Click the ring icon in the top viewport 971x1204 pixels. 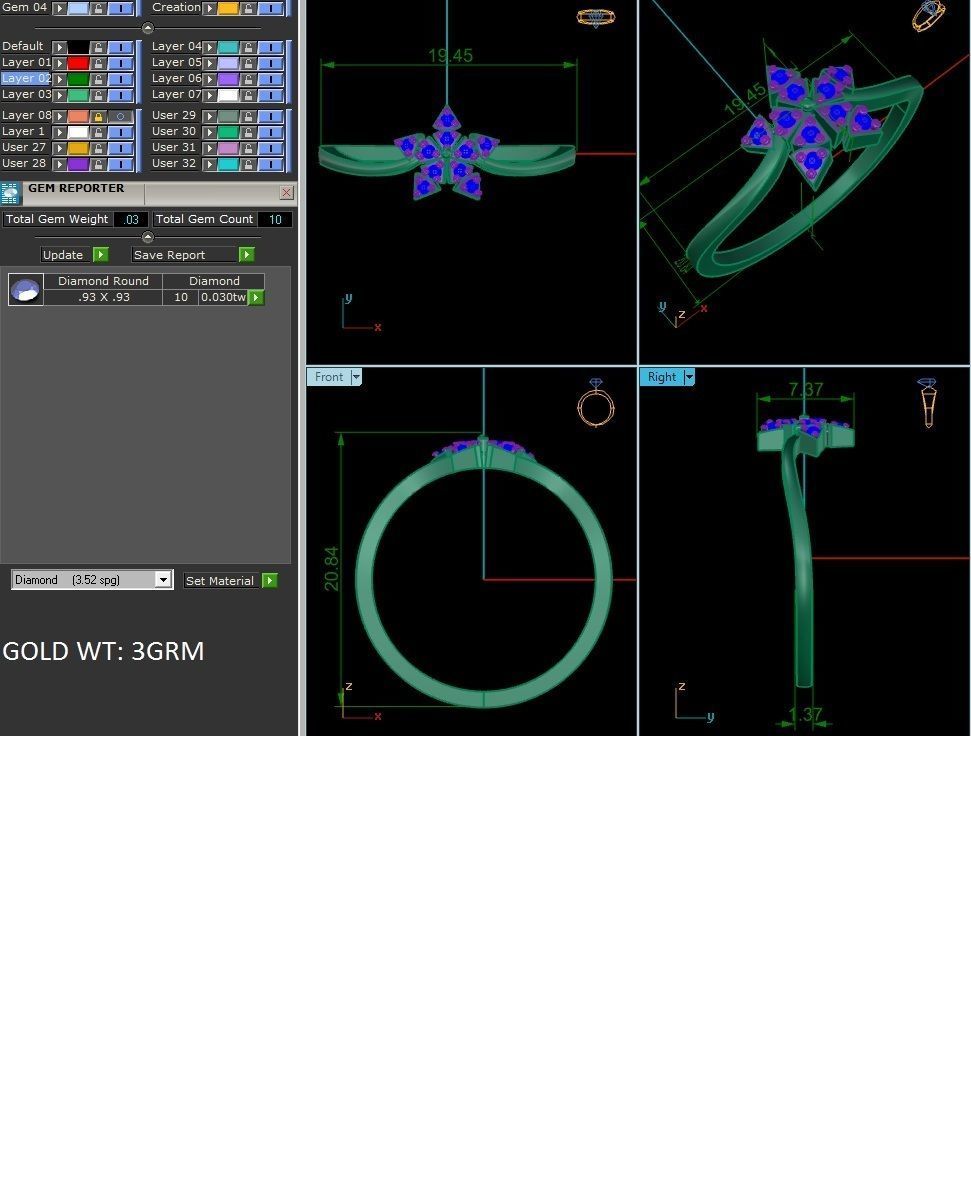(596, 17)
